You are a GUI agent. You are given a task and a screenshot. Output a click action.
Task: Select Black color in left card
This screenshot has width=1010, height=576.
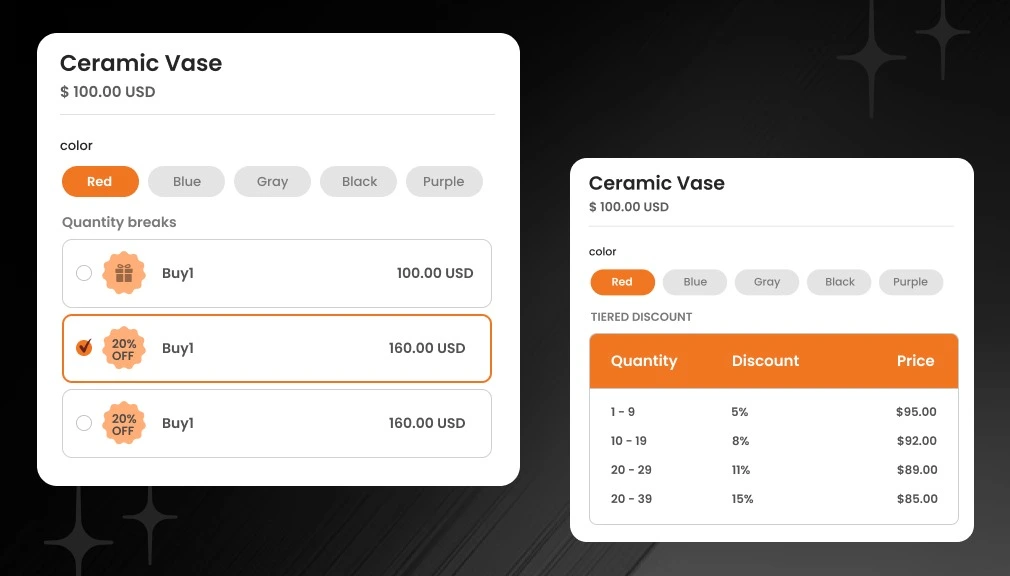(359, 181)
